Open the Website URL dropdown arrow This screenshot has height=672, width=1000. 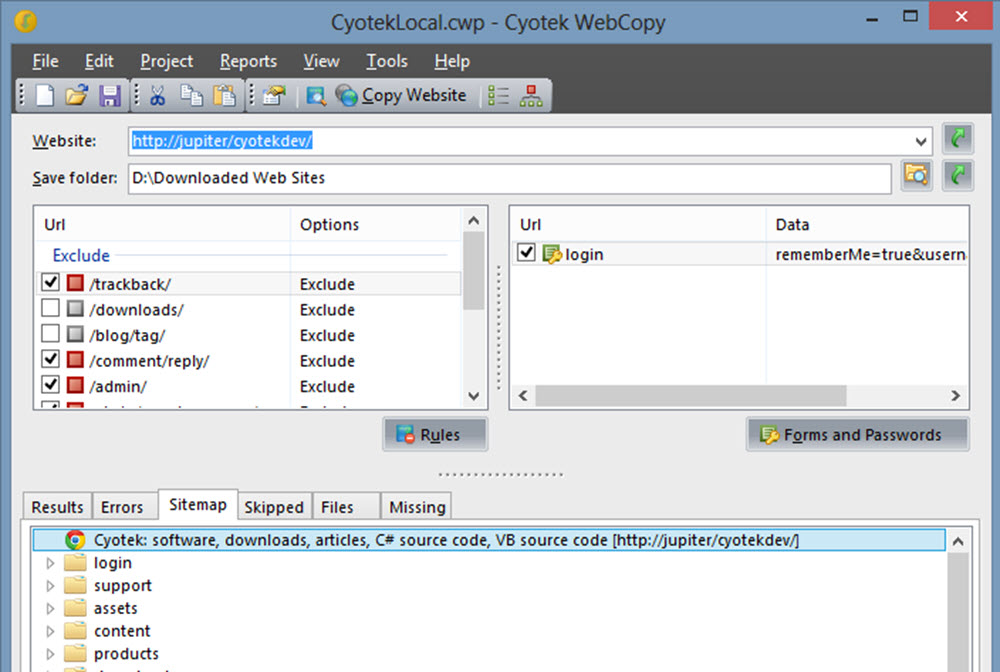921,141
